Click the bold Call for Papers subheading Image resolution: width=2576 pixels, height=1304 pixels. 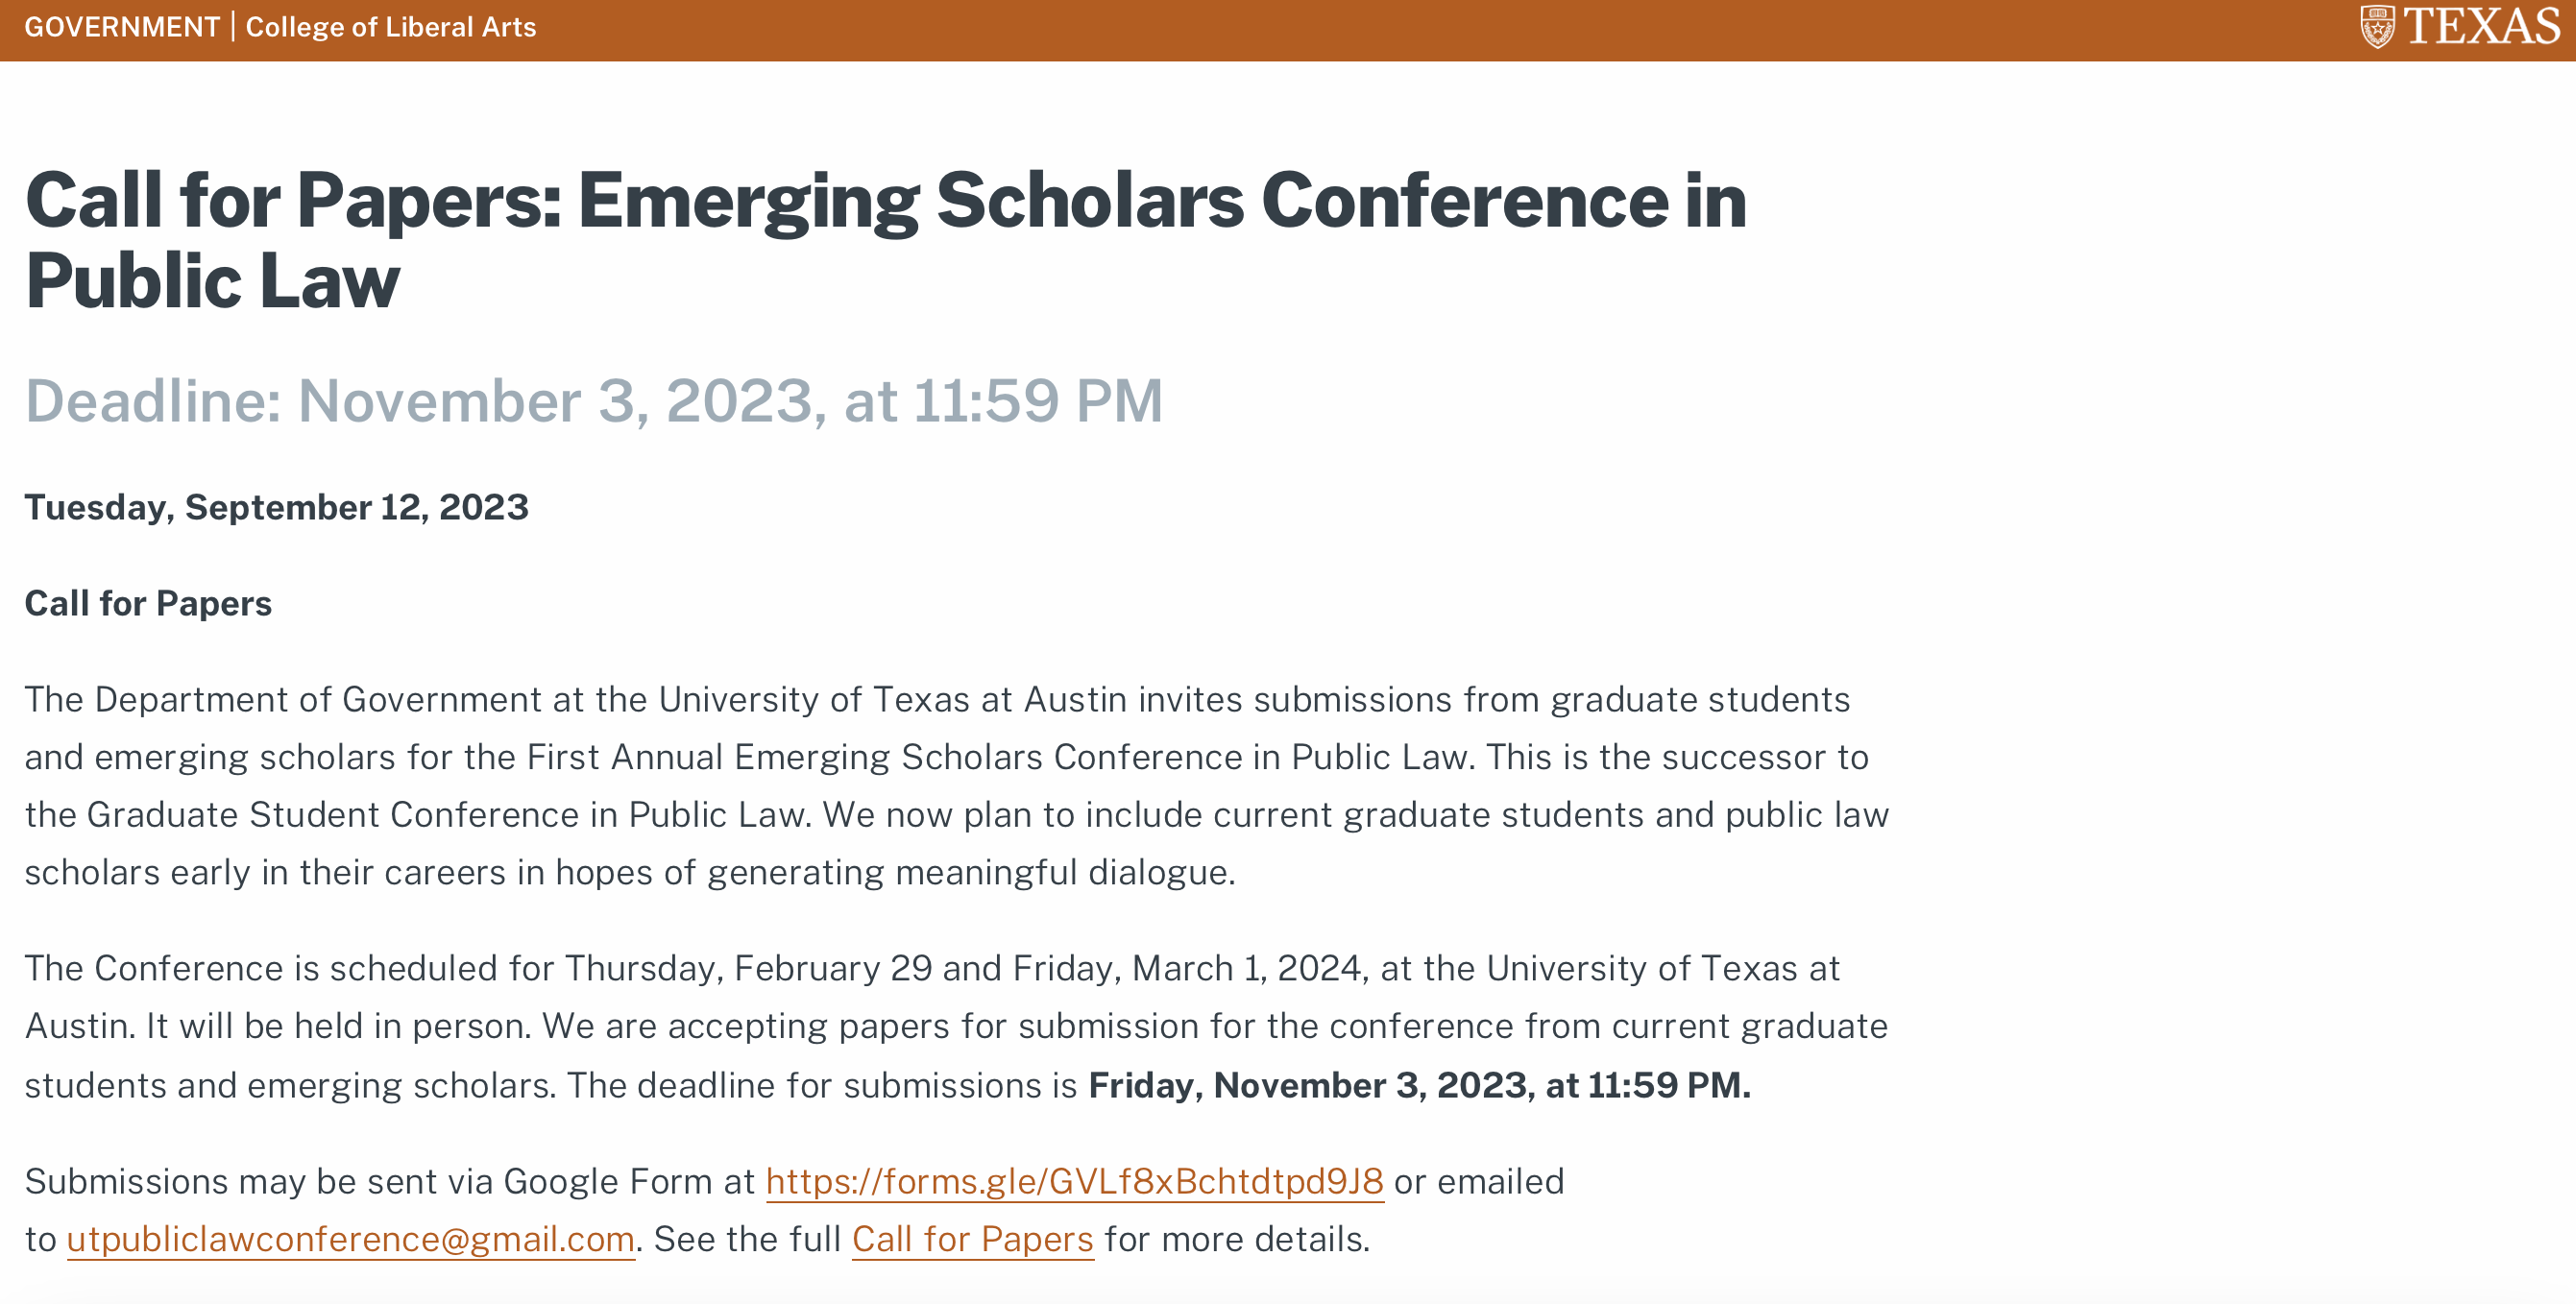coord(148,603)
